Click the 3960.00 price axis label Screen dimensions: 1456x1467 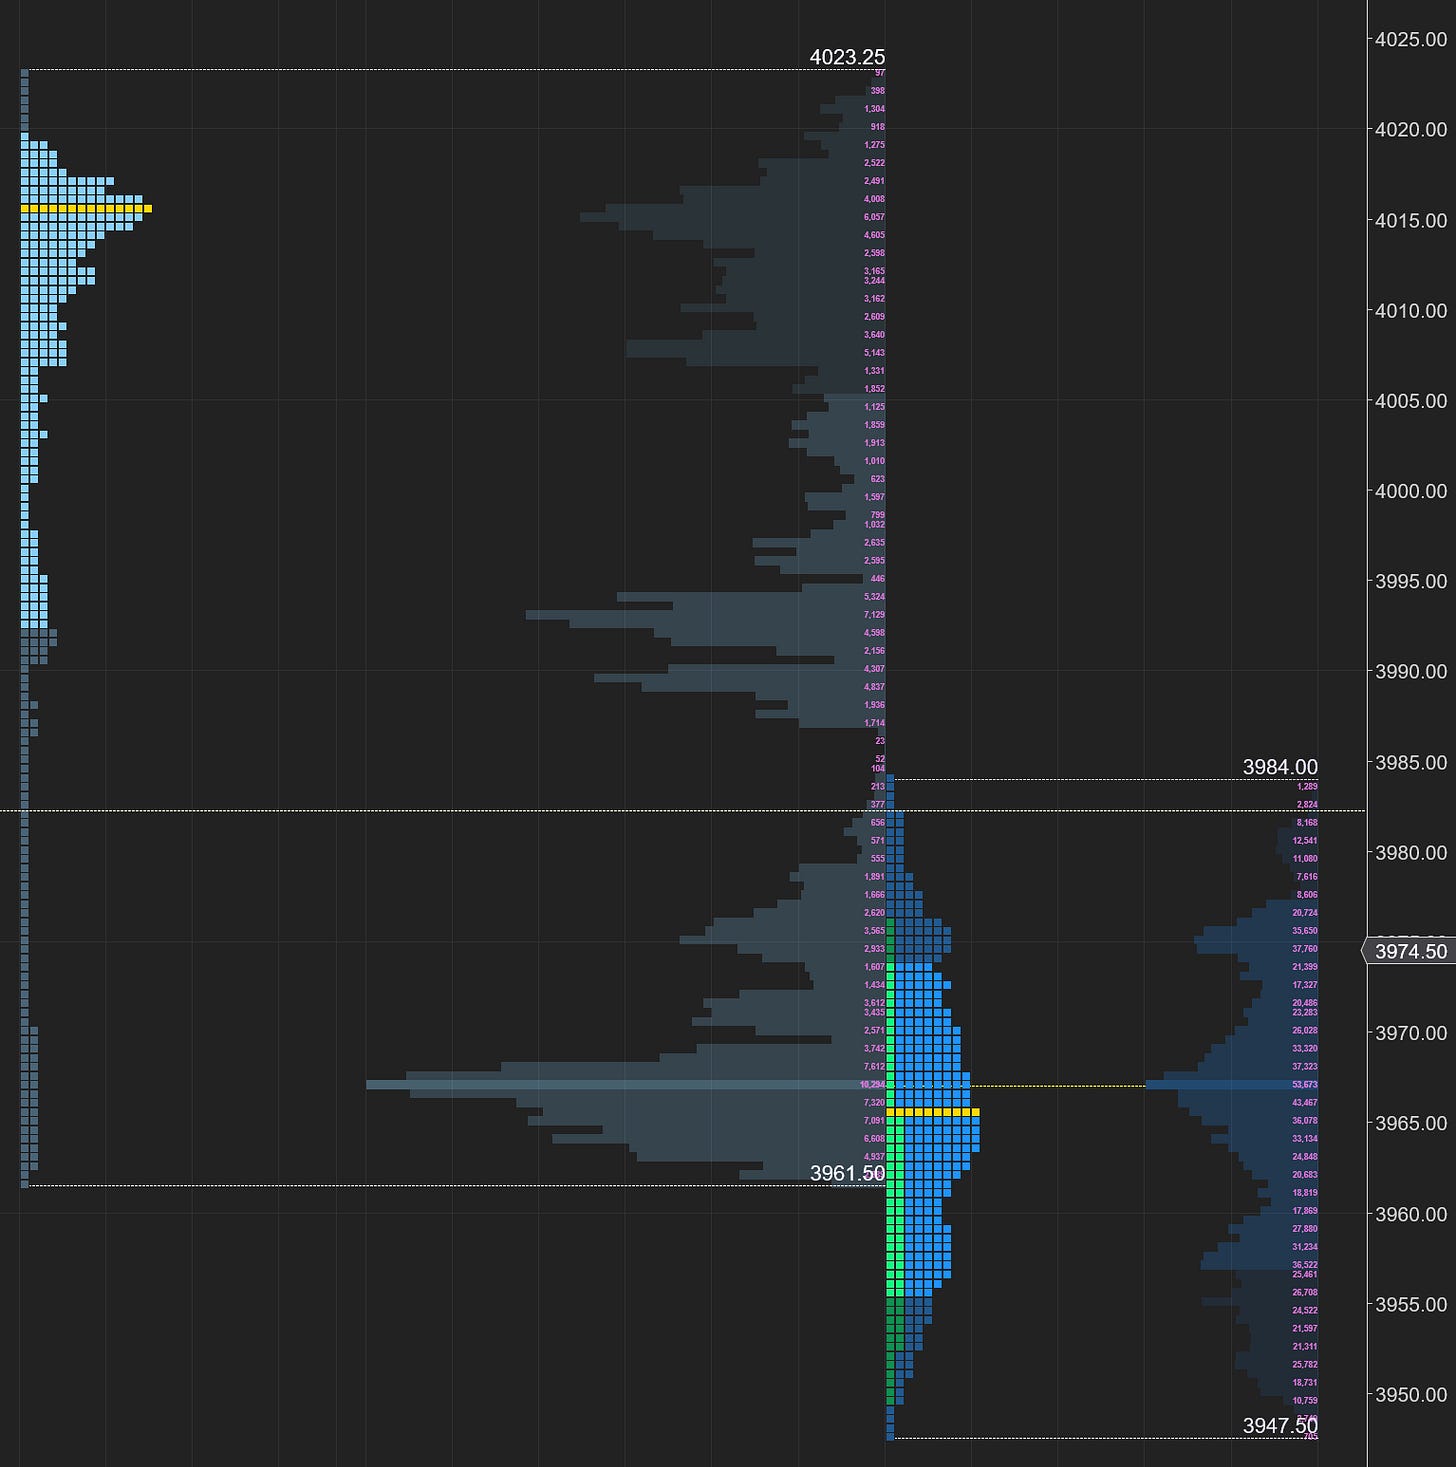(x=1411, y=1214)
